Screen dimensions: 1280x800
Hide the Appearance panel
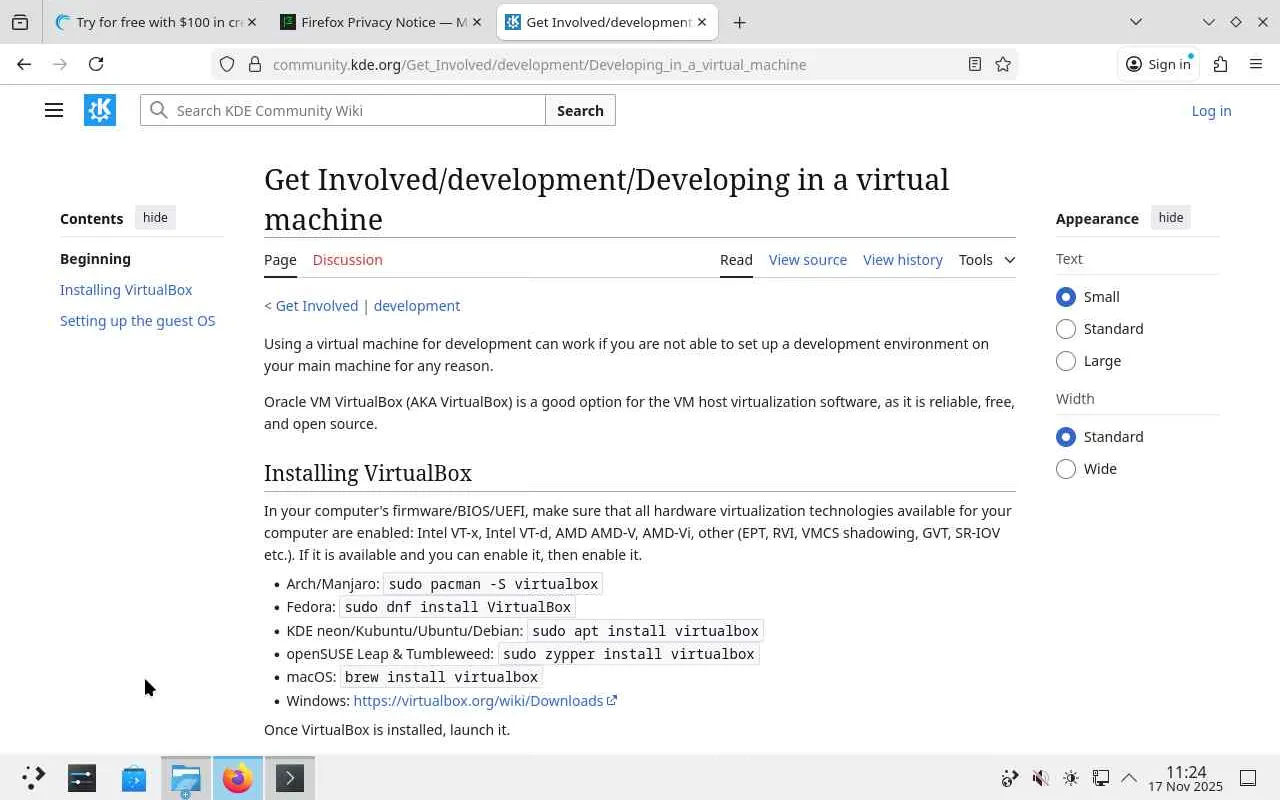pos(1171,218)
